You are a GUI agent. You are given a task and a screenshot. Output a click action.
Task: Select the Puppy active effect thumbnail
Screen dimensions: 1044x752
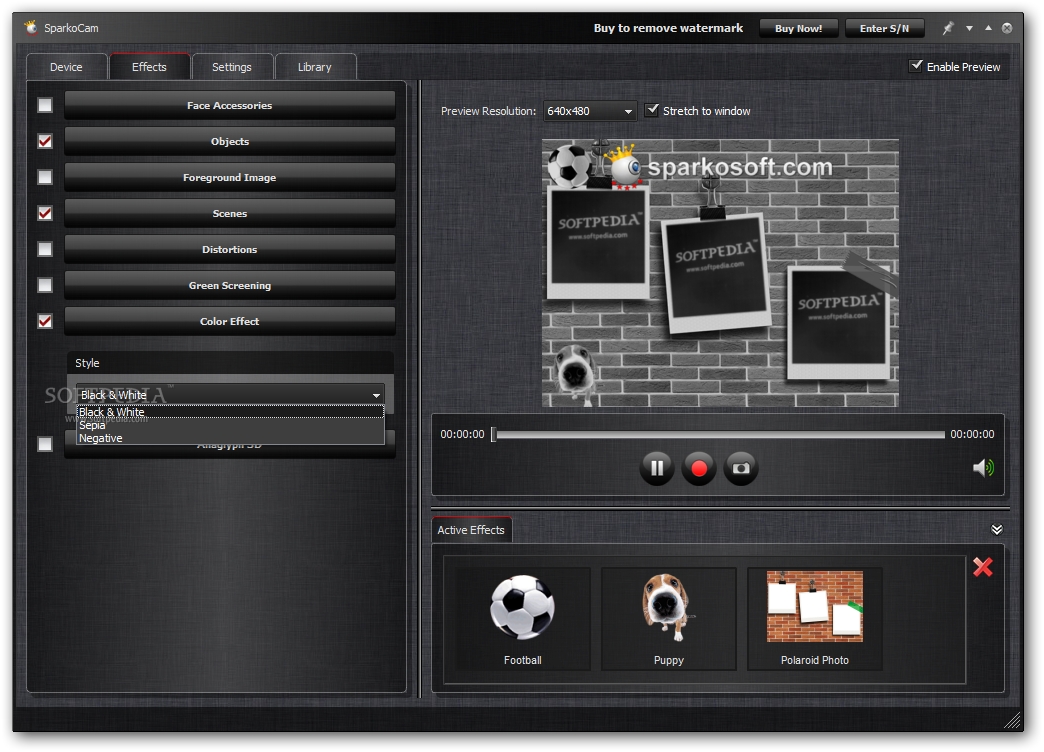(668, 619)
